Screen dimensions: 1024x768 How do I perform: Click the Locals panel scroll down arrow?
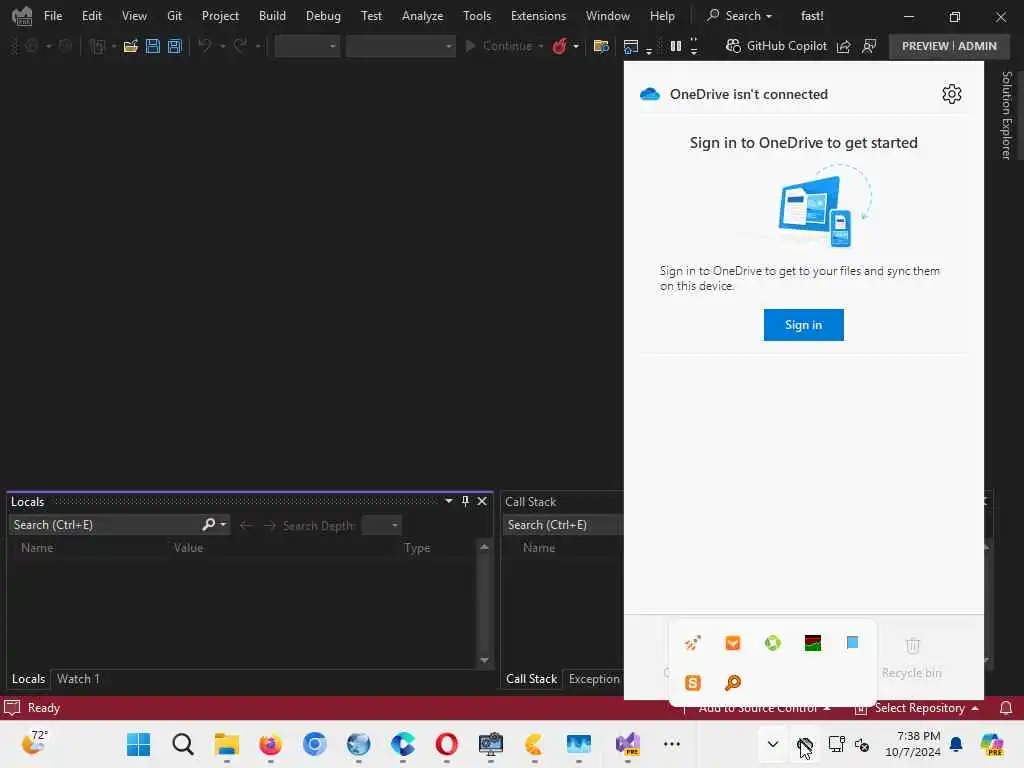click(x=484, y=660)
